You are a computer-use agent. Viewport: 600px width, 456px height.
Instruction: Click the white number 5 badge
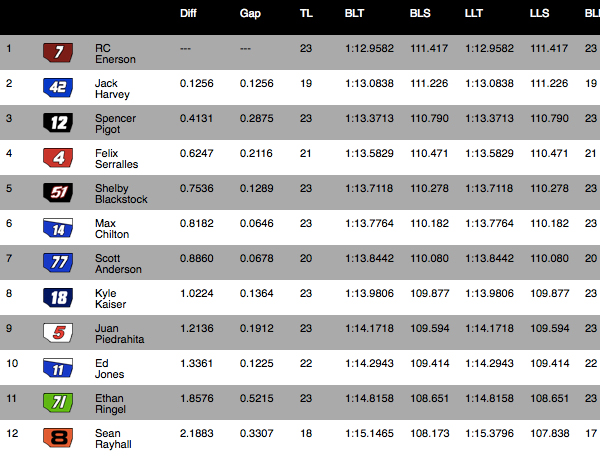(x=58, y=332)
